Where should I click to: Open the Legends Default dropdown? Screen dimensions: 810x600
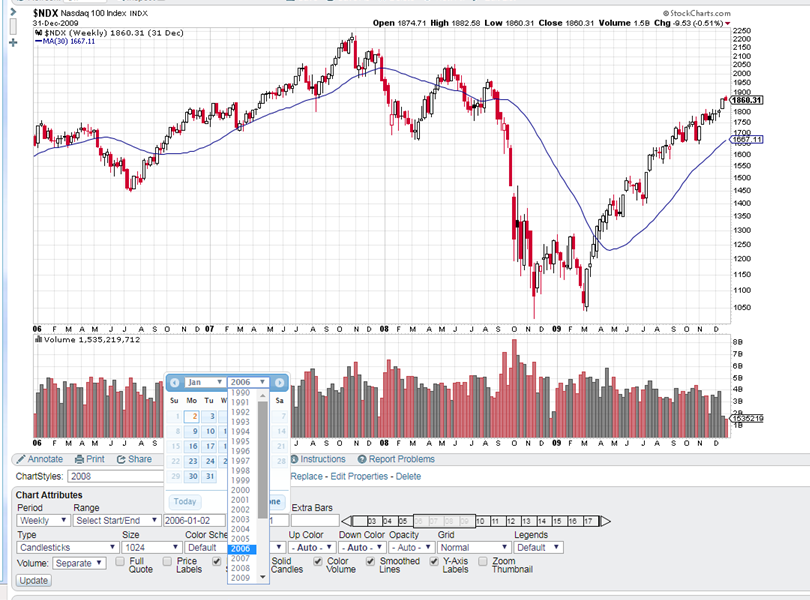click(x=539, y=547)
